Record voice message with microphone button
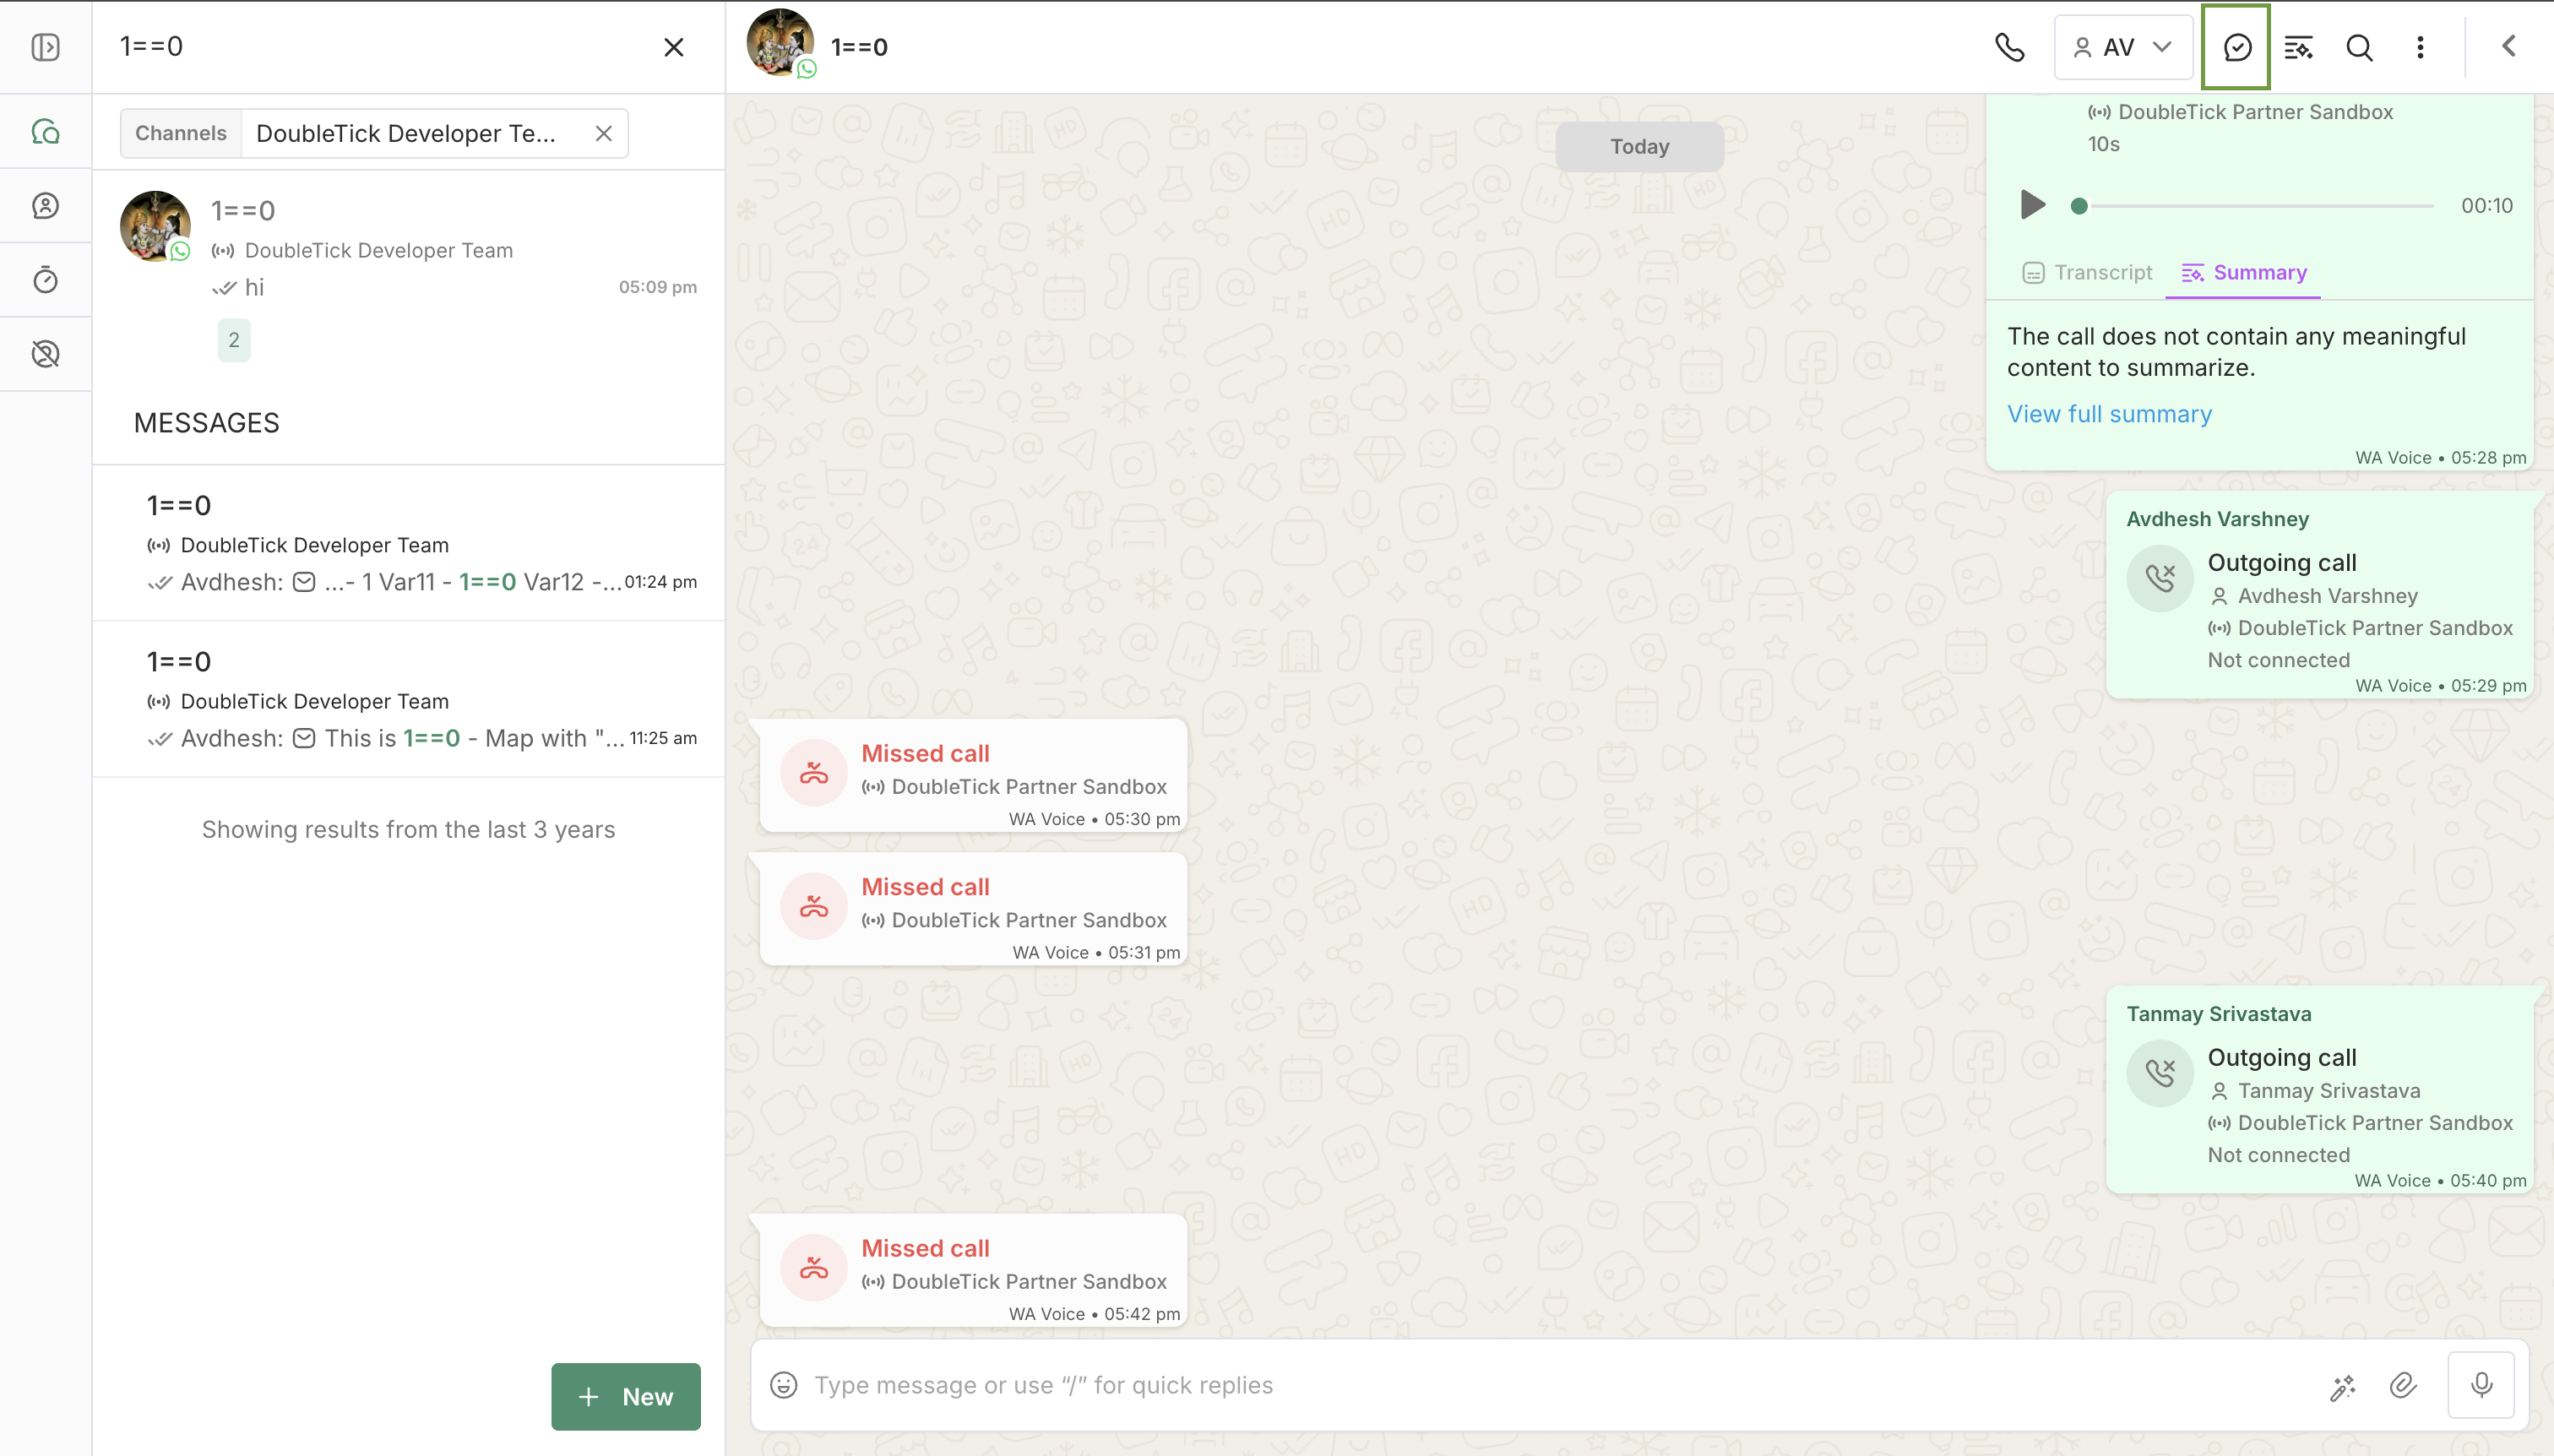 (2481, 1385)
